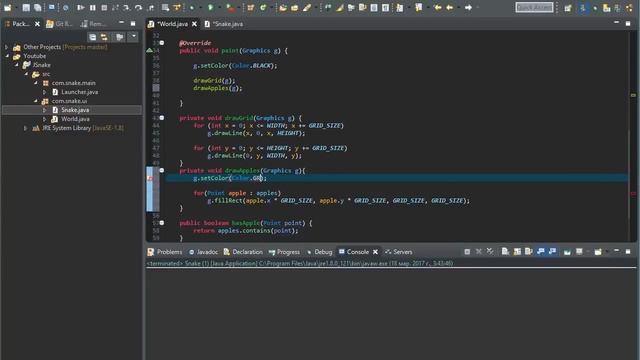Click the Open Perspective icon

pos(568,7)
